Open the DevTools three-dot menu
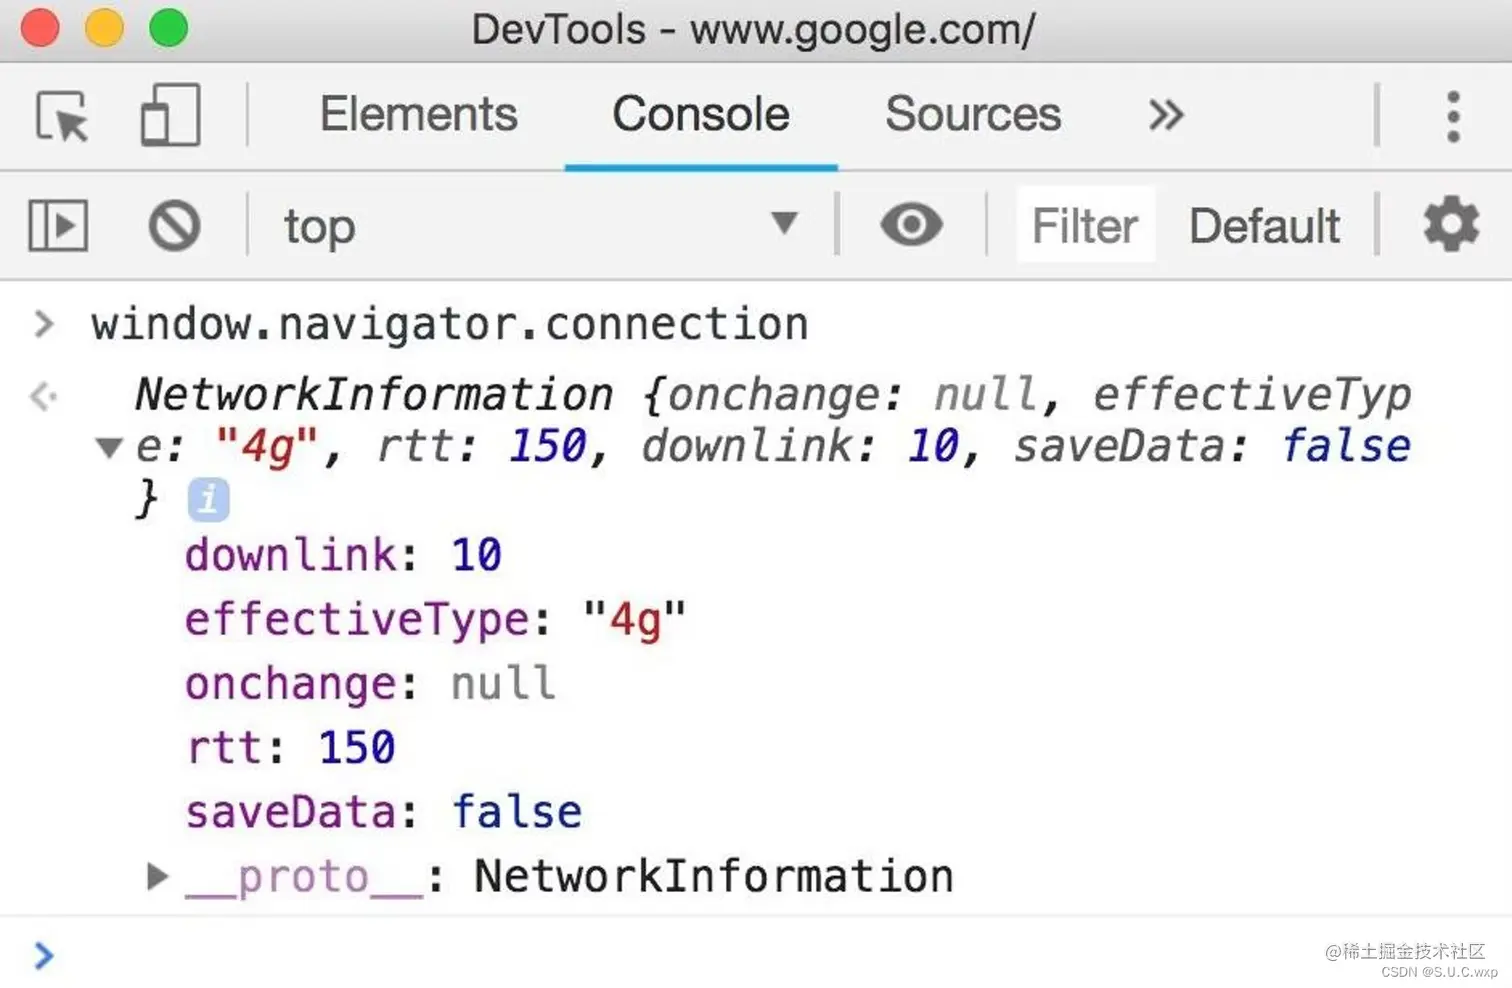This screenshot has height=988, width=1512. coord(1453,116)
